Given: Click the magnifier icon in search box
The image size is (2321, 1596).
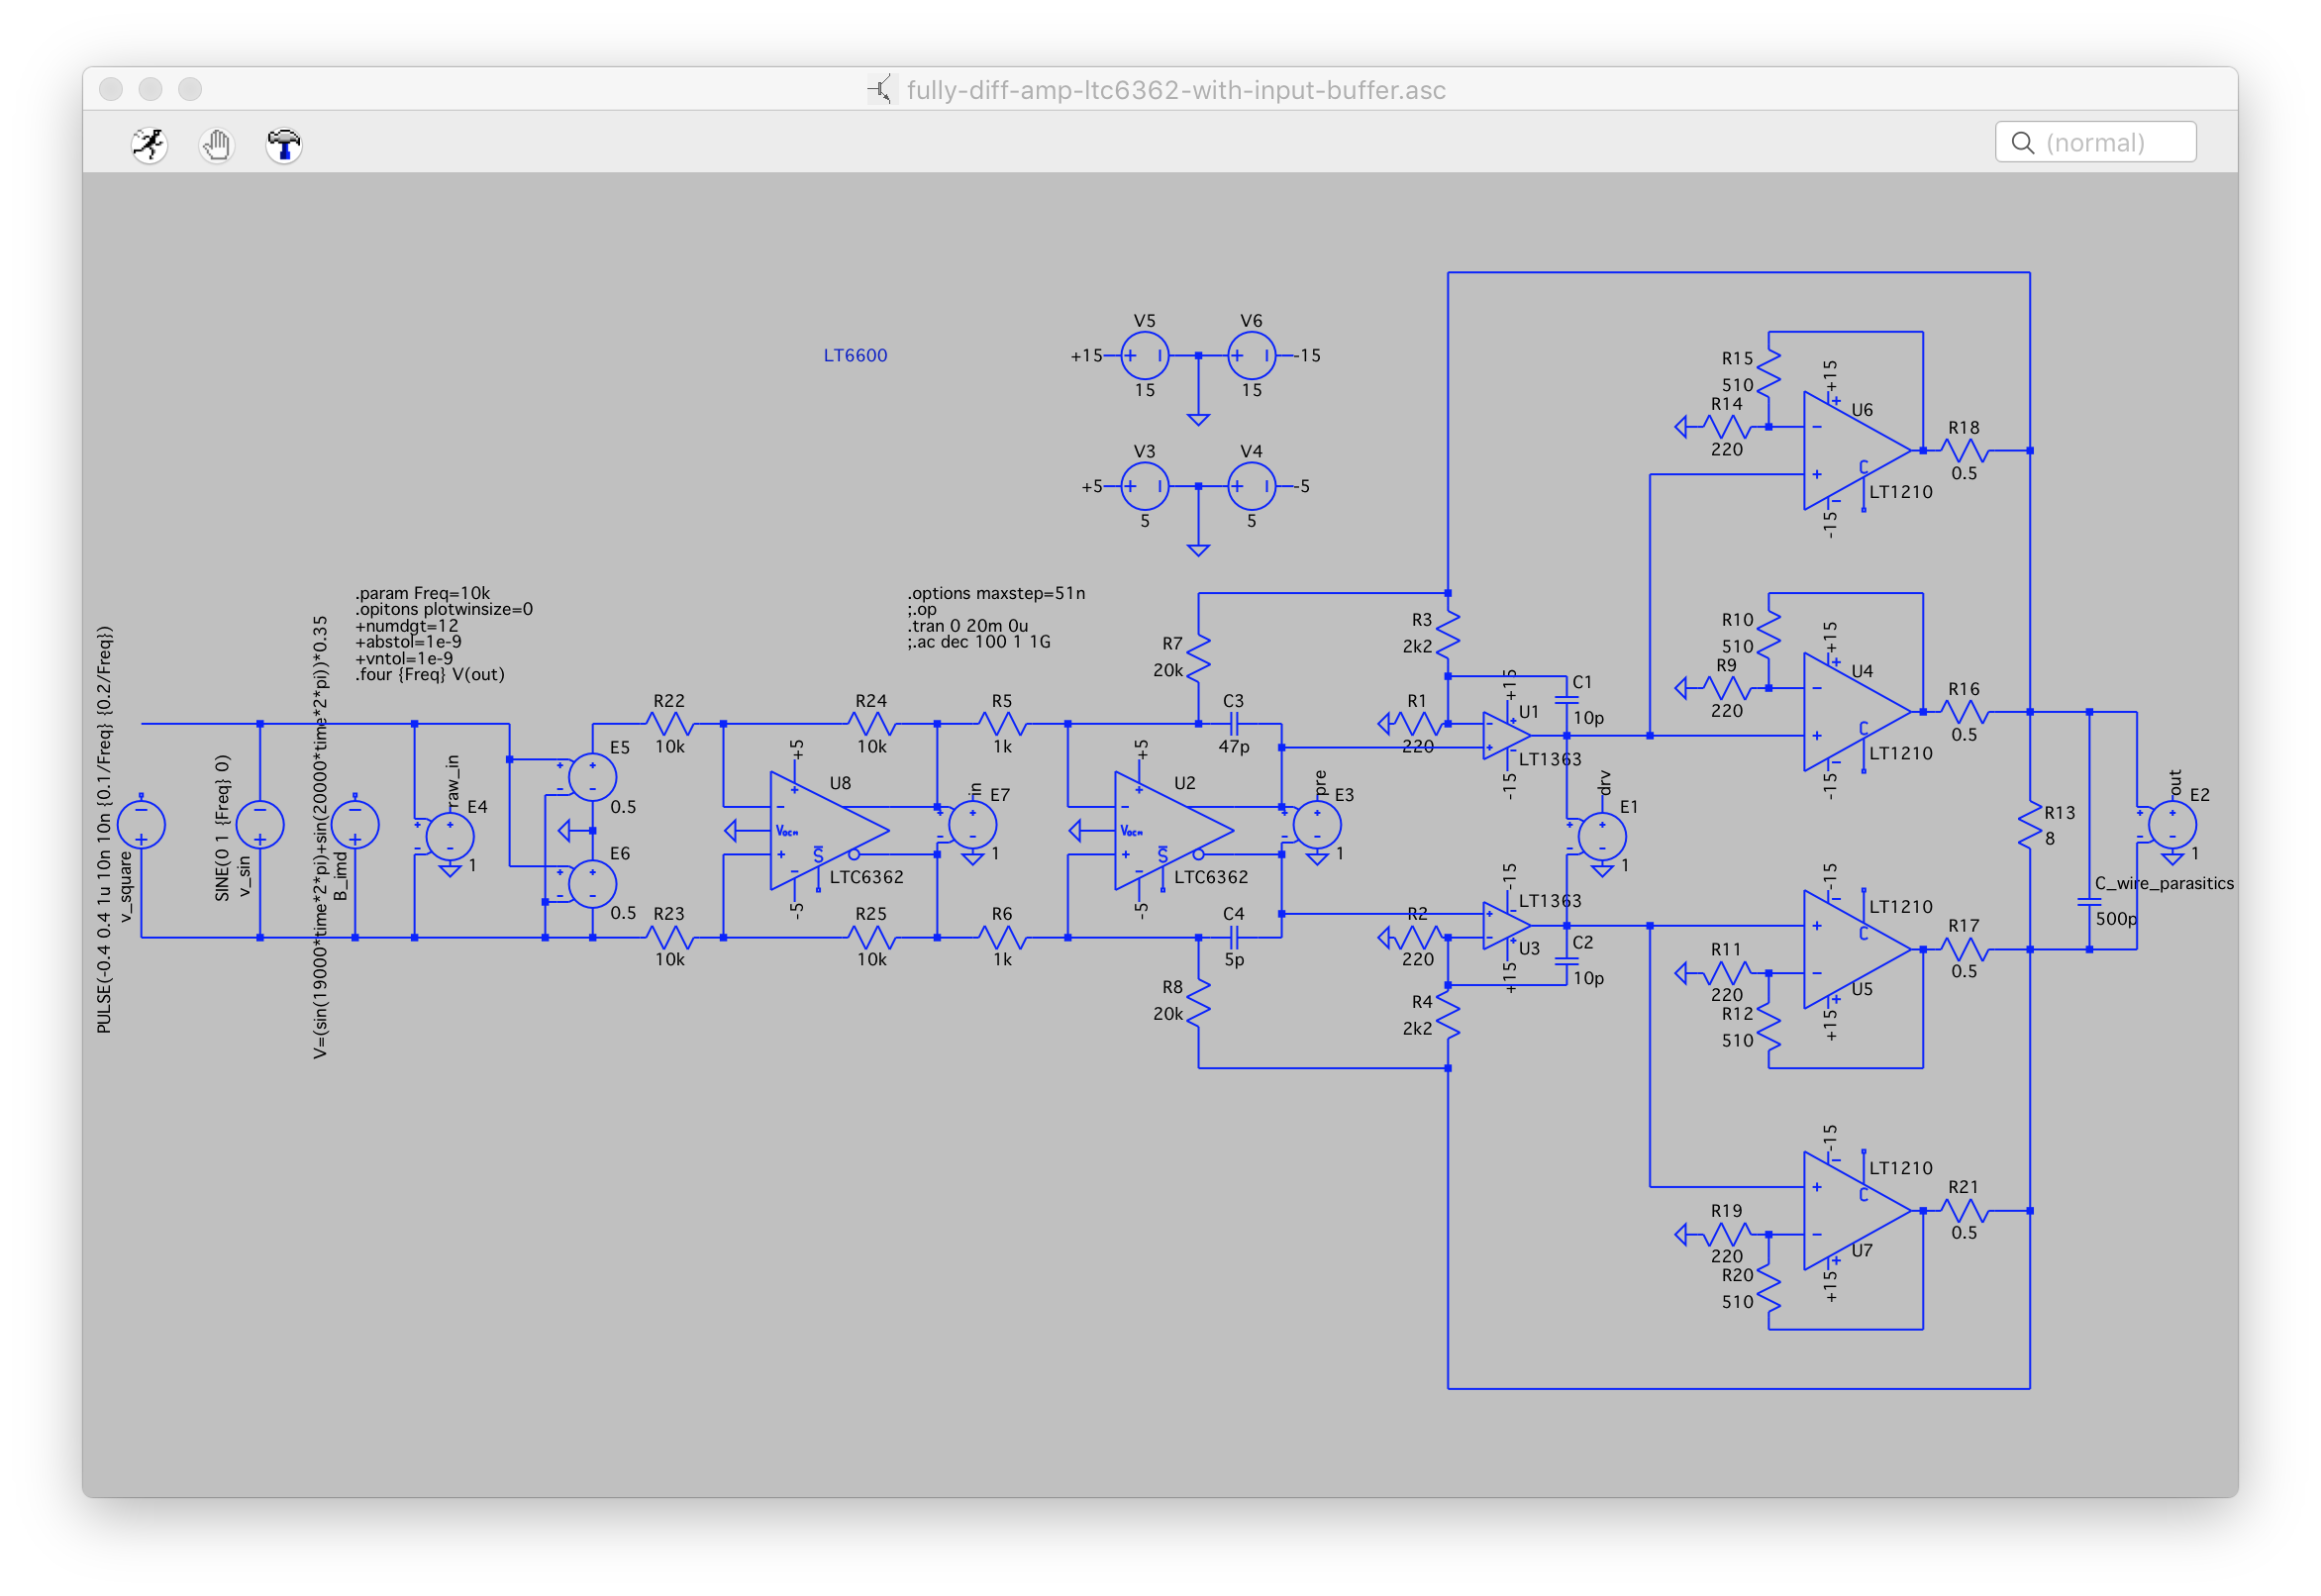Looking at the screenshot, I should point(2022,143).
